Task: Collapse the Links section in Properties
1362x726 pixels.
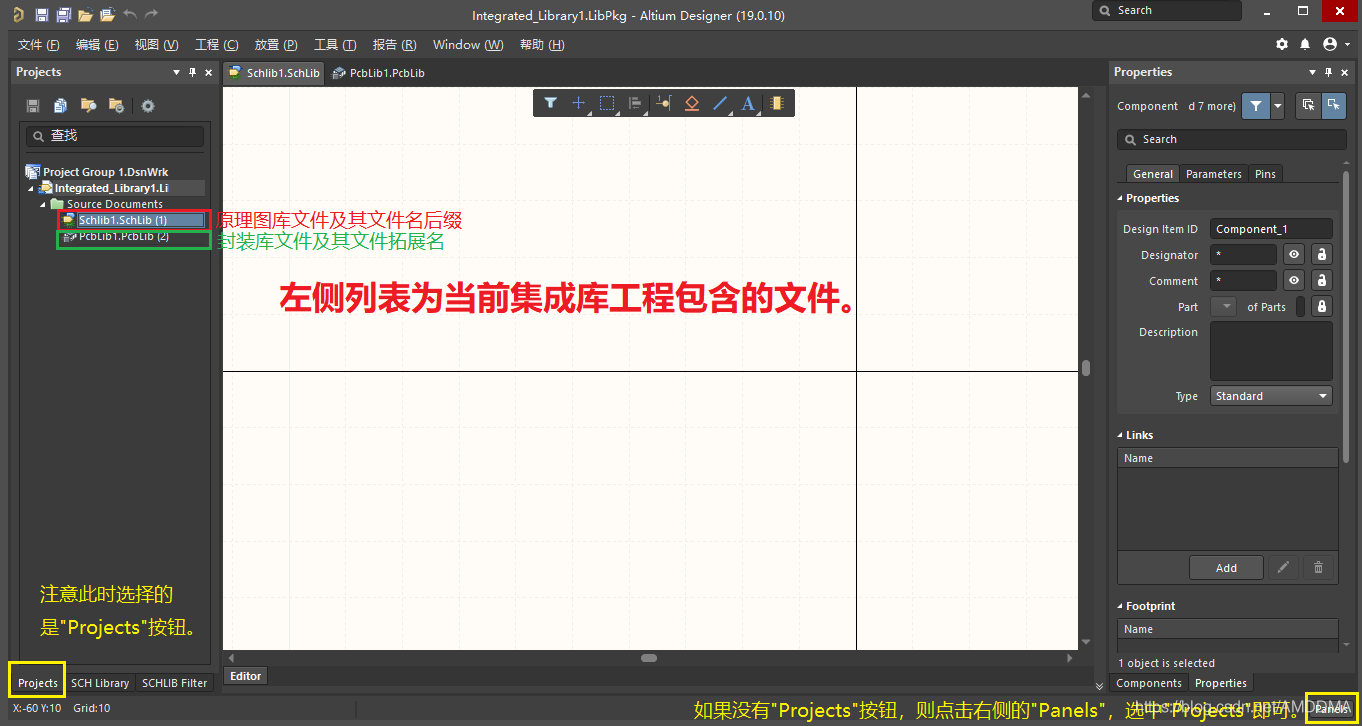Action: [1121, 435]
